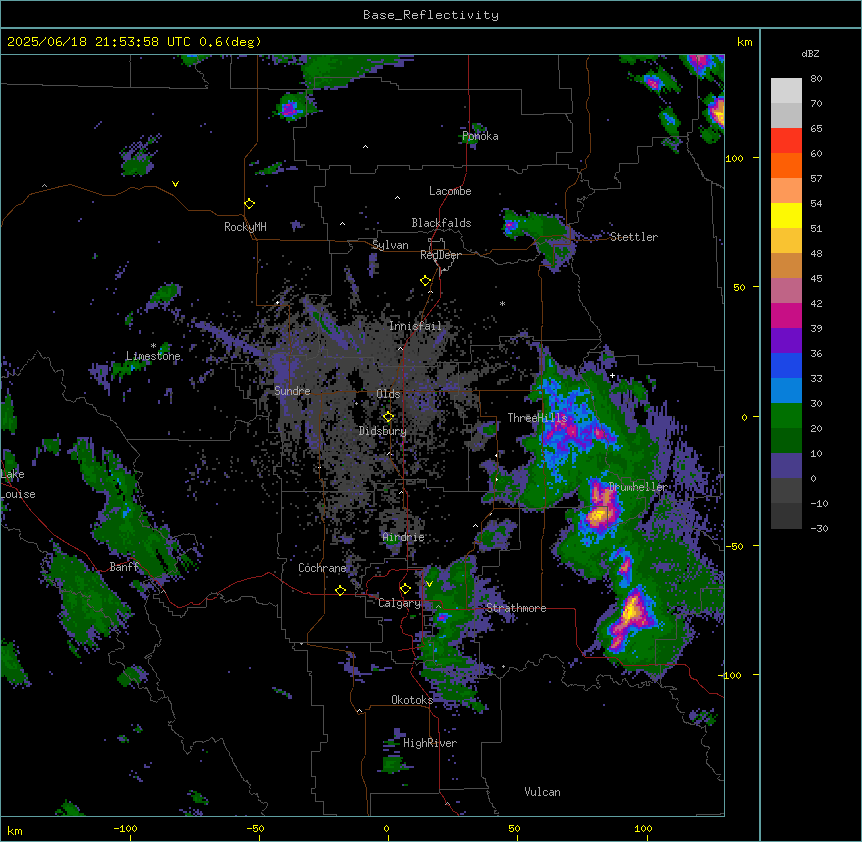The height and width of the screenshot is (842, 862).
Task: Click the Ponoka city label
Action: [480, 136]
